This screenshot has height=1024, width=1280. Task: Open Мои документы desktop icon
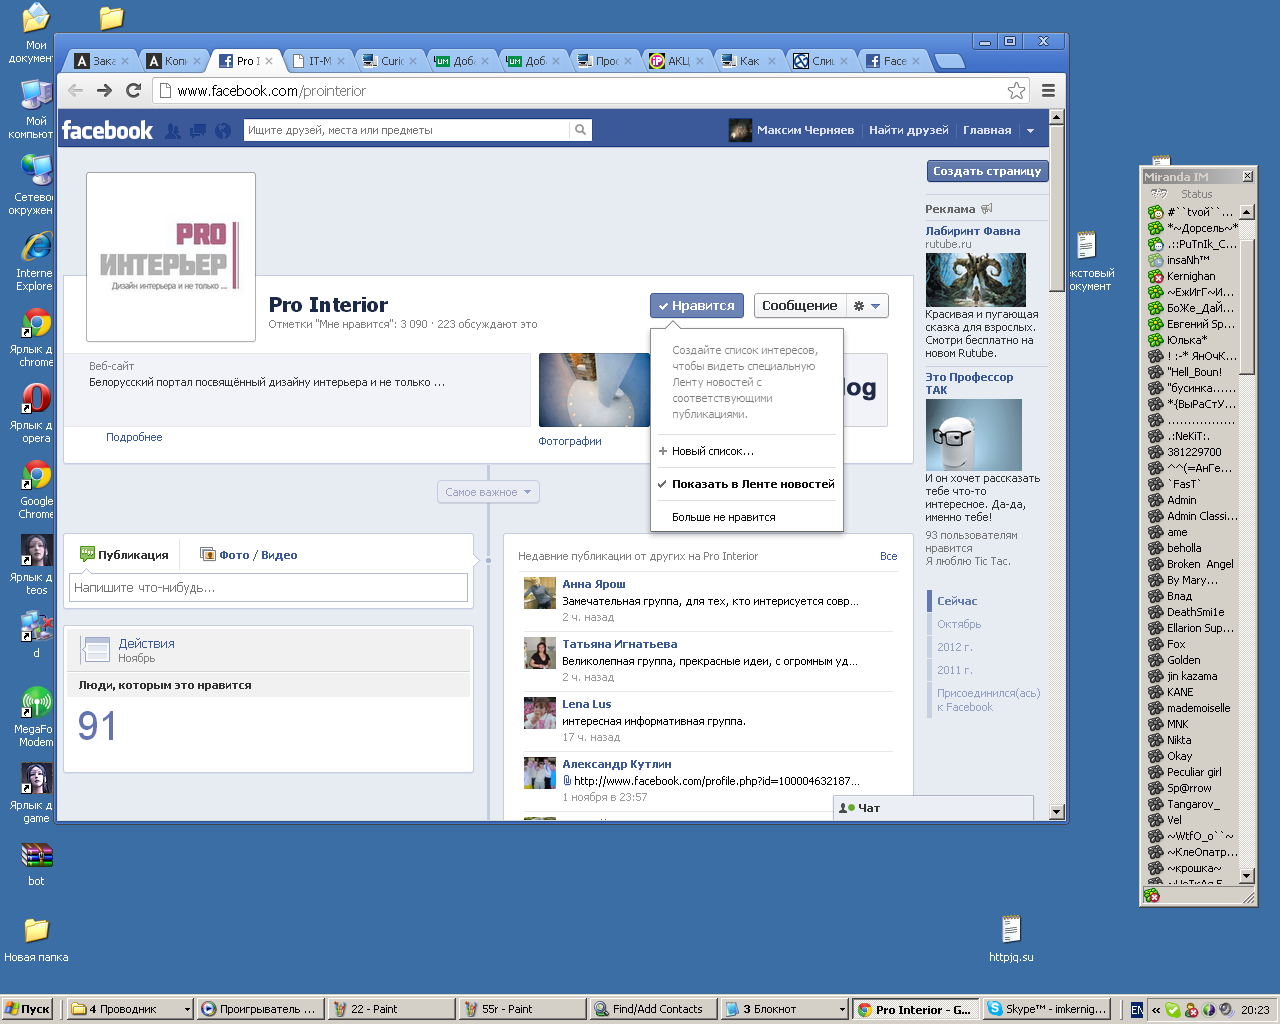(x=35, y=33)
